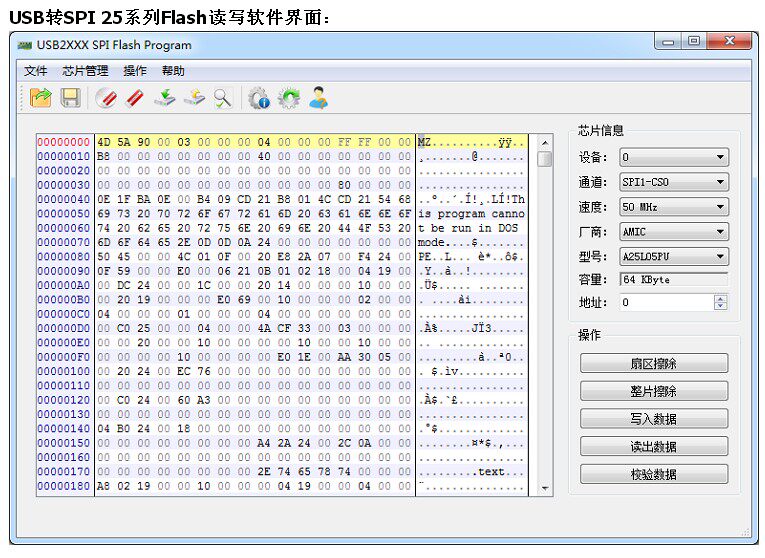
Task: Click the 整片擦除 button
Action: [654, 392]
